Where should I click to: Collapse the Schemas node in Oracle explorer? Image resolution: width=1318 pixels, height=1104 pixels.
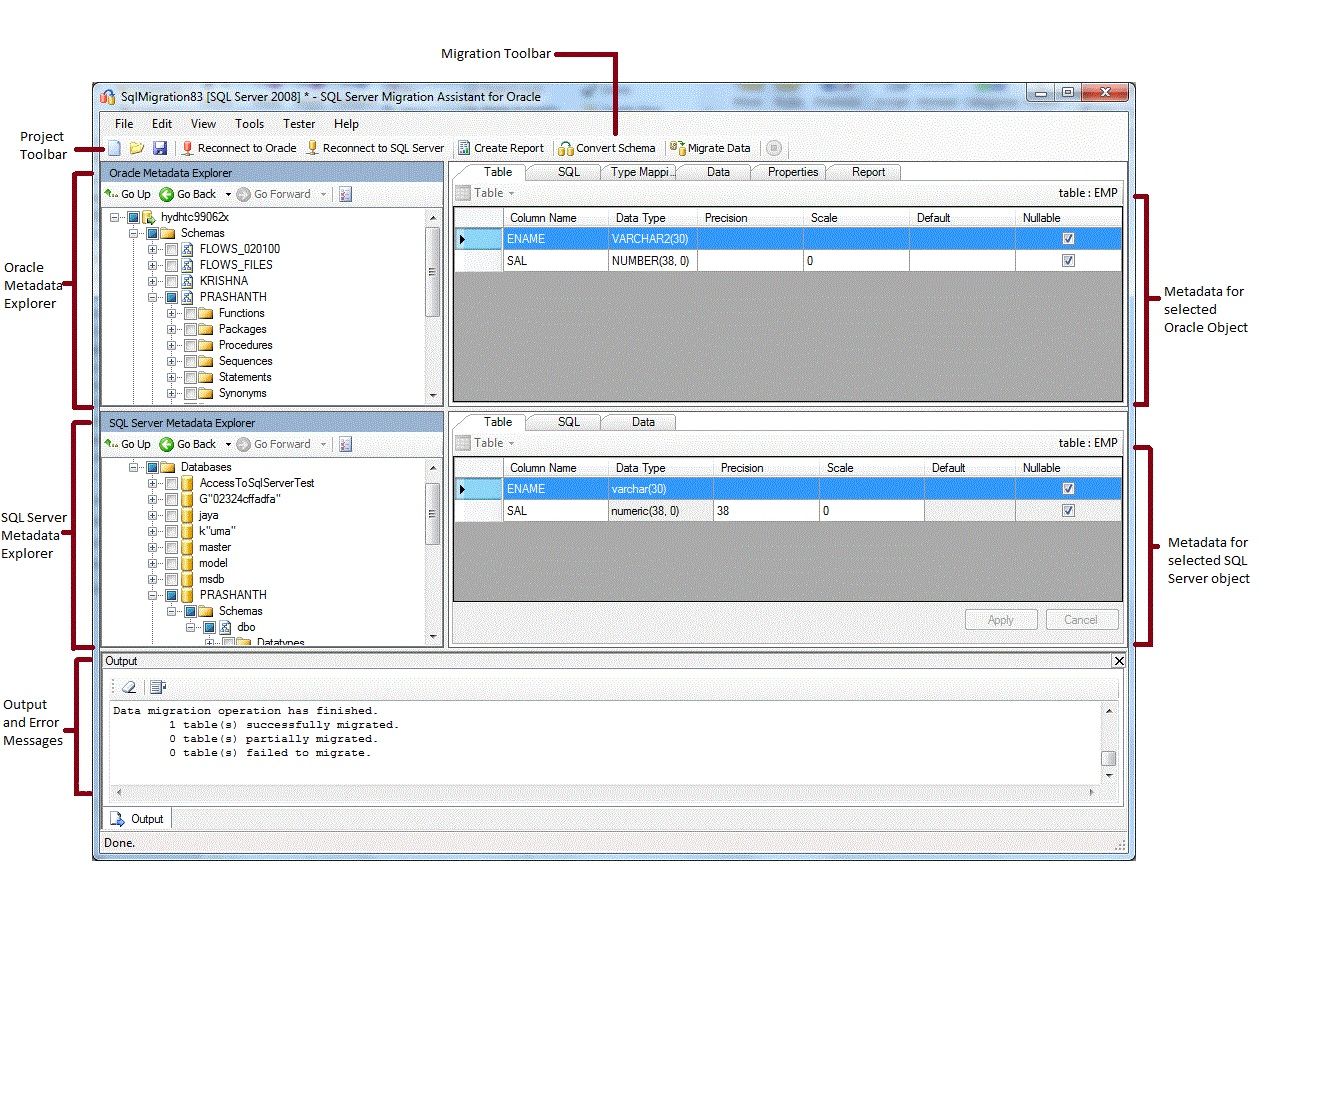pos(133,232)
